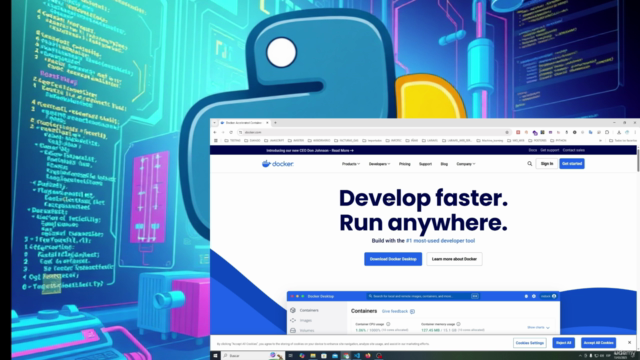Open the DJANGO bookmarks folder
Viewport: 640px width, 360px height.
coord(253,140)
